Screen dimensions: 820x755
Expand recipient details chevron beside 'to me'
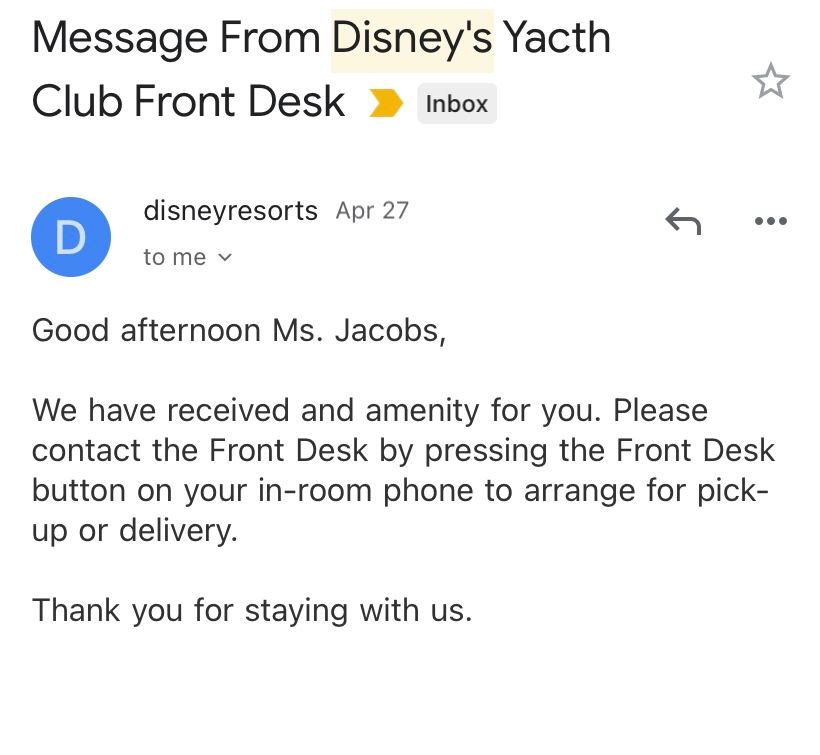(224, 257)
